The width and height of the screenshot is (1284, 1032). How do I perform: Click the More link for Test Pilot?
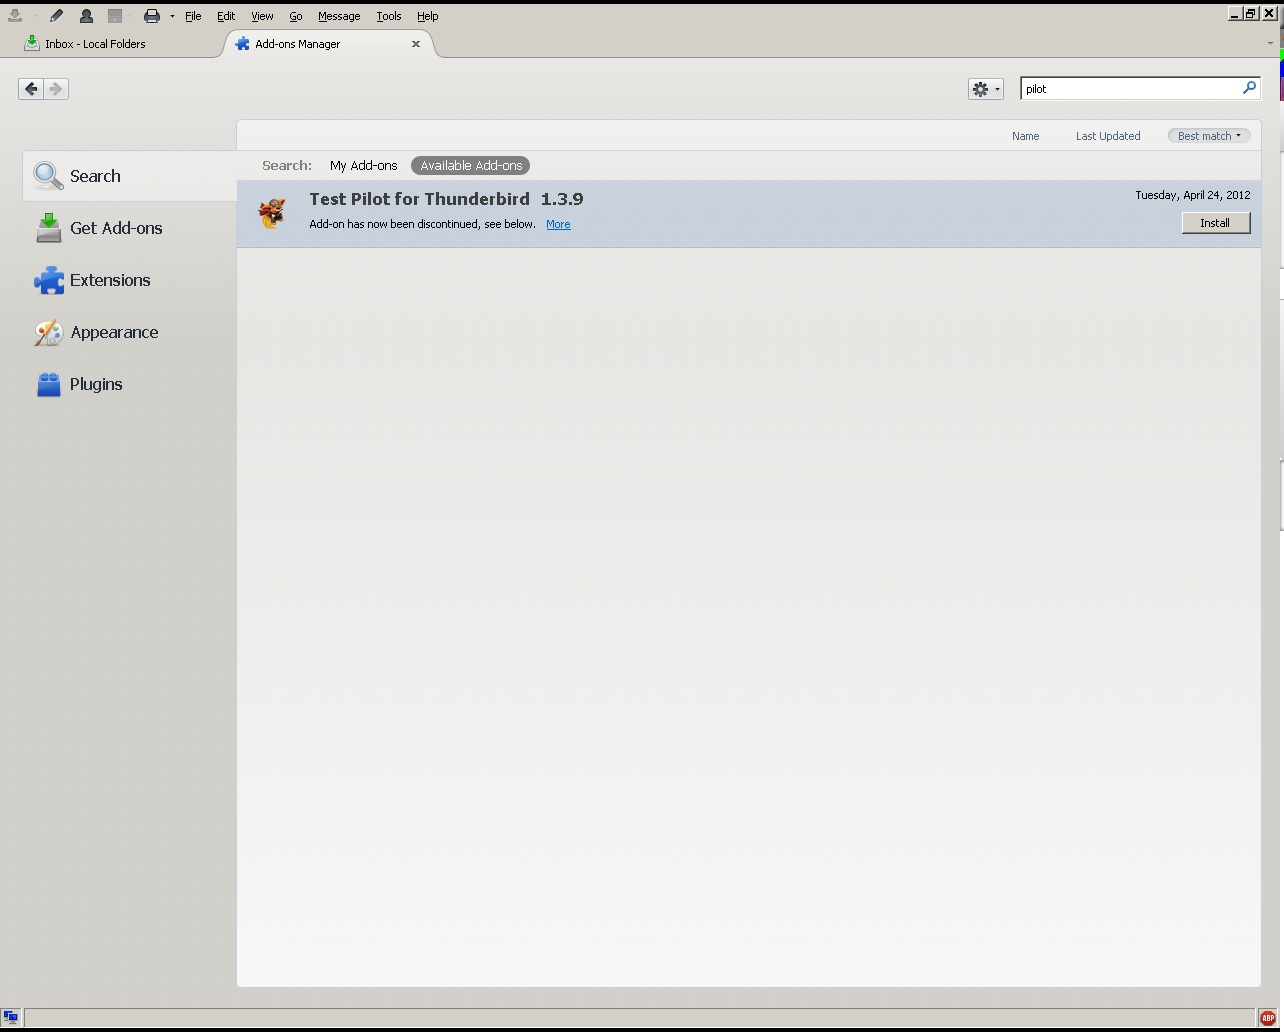point(558,224)
